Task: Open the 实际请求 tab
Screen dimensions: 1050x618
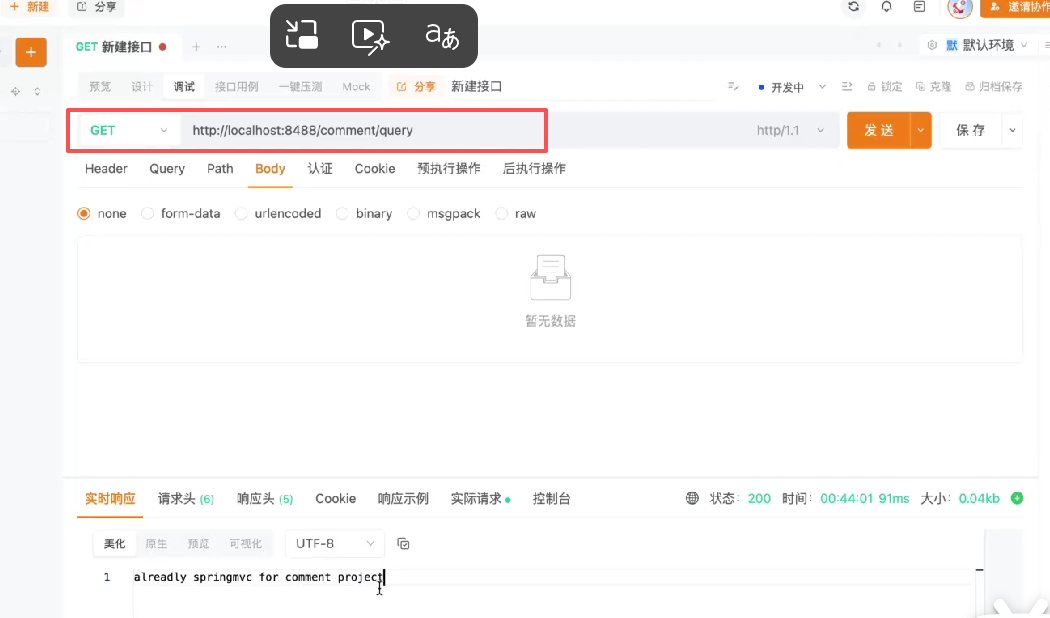Action: [480, 499]
